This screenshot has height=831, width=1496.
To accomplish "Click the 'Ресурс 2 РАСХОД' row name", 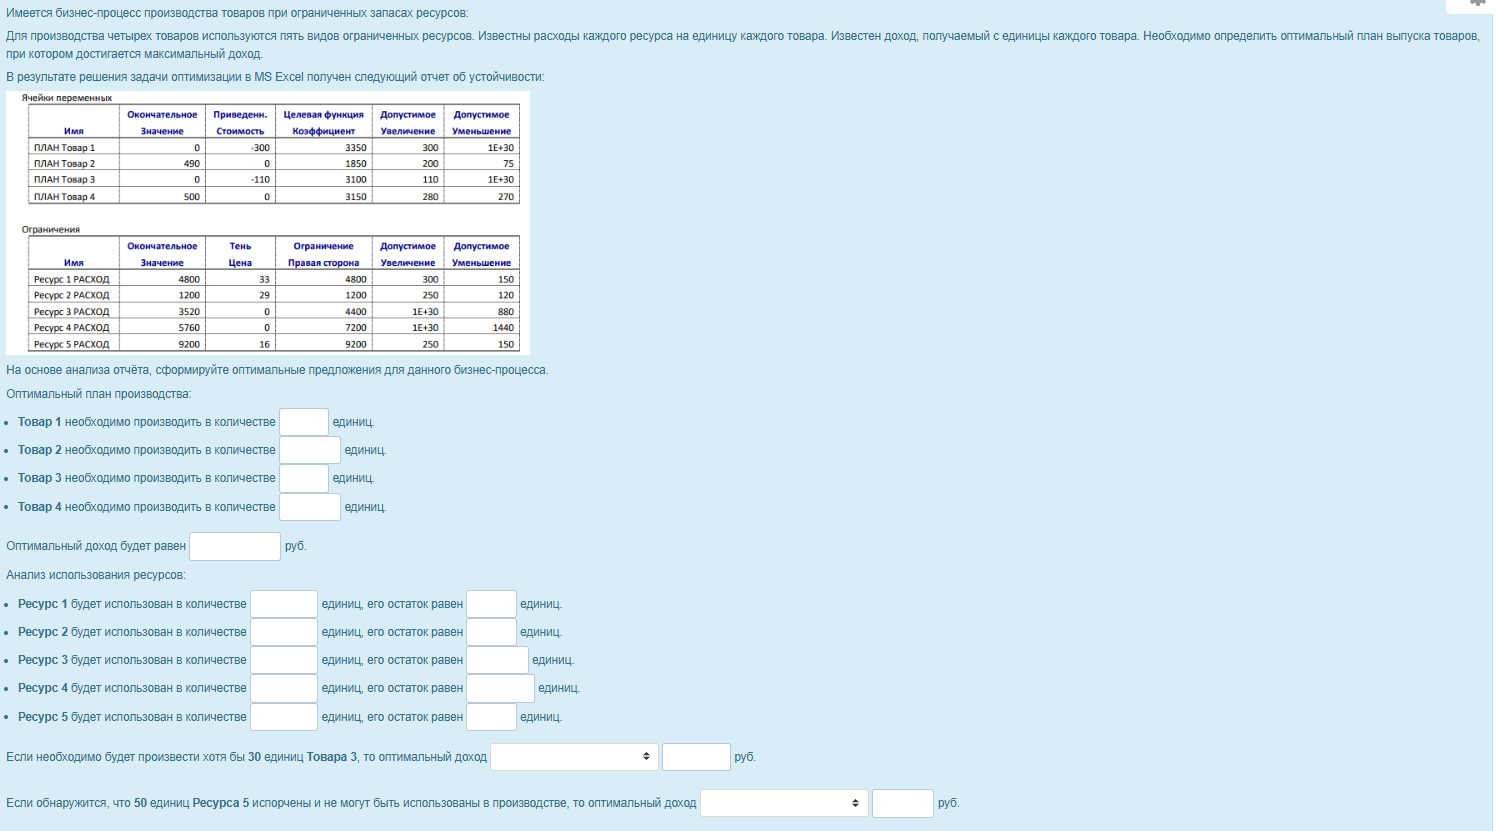I will pyautogui.click(x=71, y=295).
